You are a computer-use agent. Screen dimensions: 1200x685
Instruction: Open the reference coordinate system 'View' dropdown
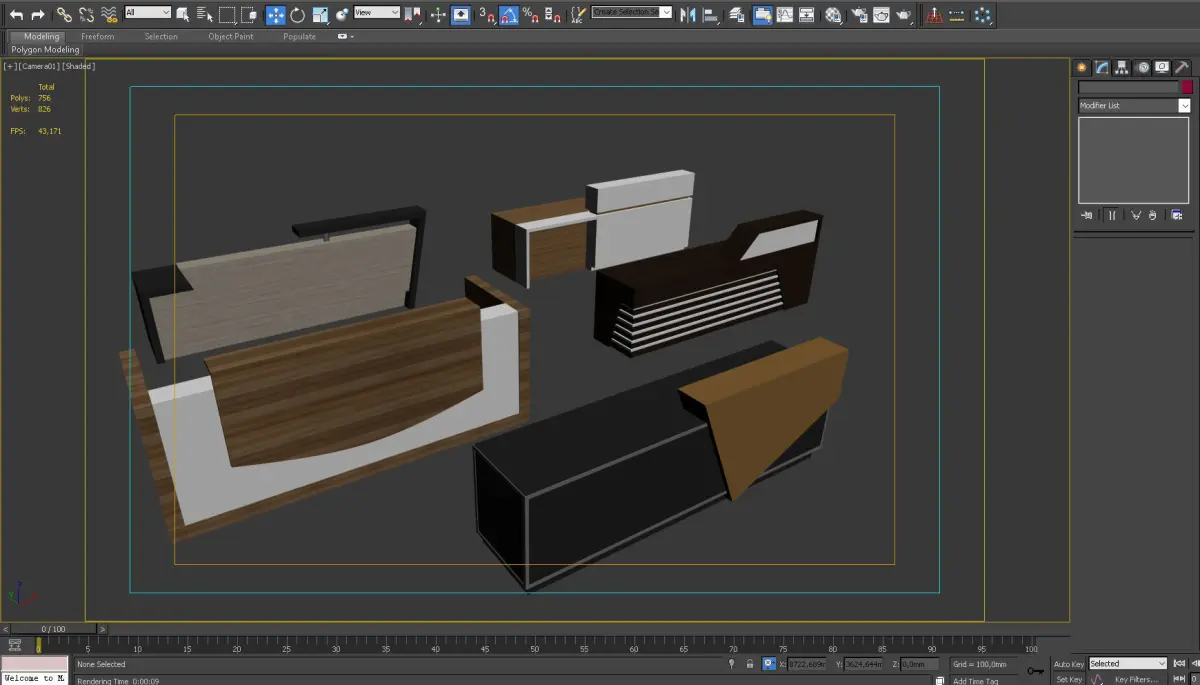(x=377, y=13)
